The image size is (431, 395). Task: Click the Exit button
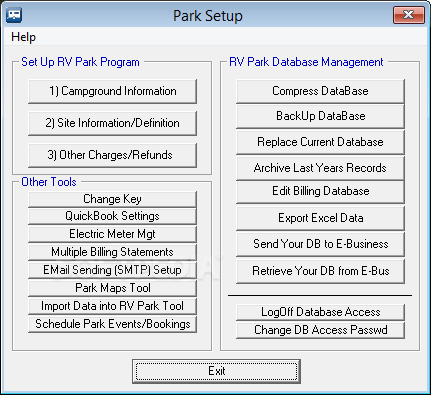tap(216, 371)
